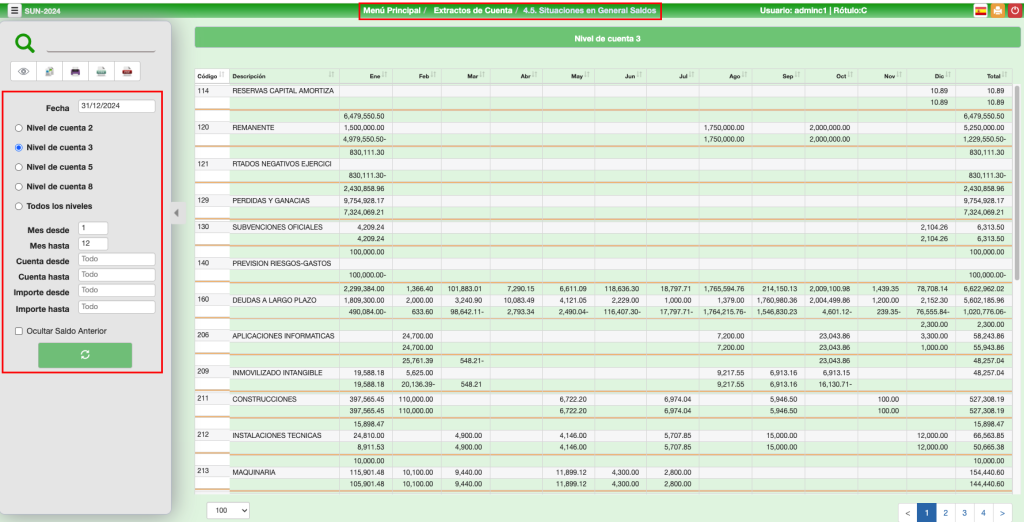Screen dimensions: 1024x522
Task: Enable the Ocultar Saldo Anterior checkbox
Action: [19, 331]
